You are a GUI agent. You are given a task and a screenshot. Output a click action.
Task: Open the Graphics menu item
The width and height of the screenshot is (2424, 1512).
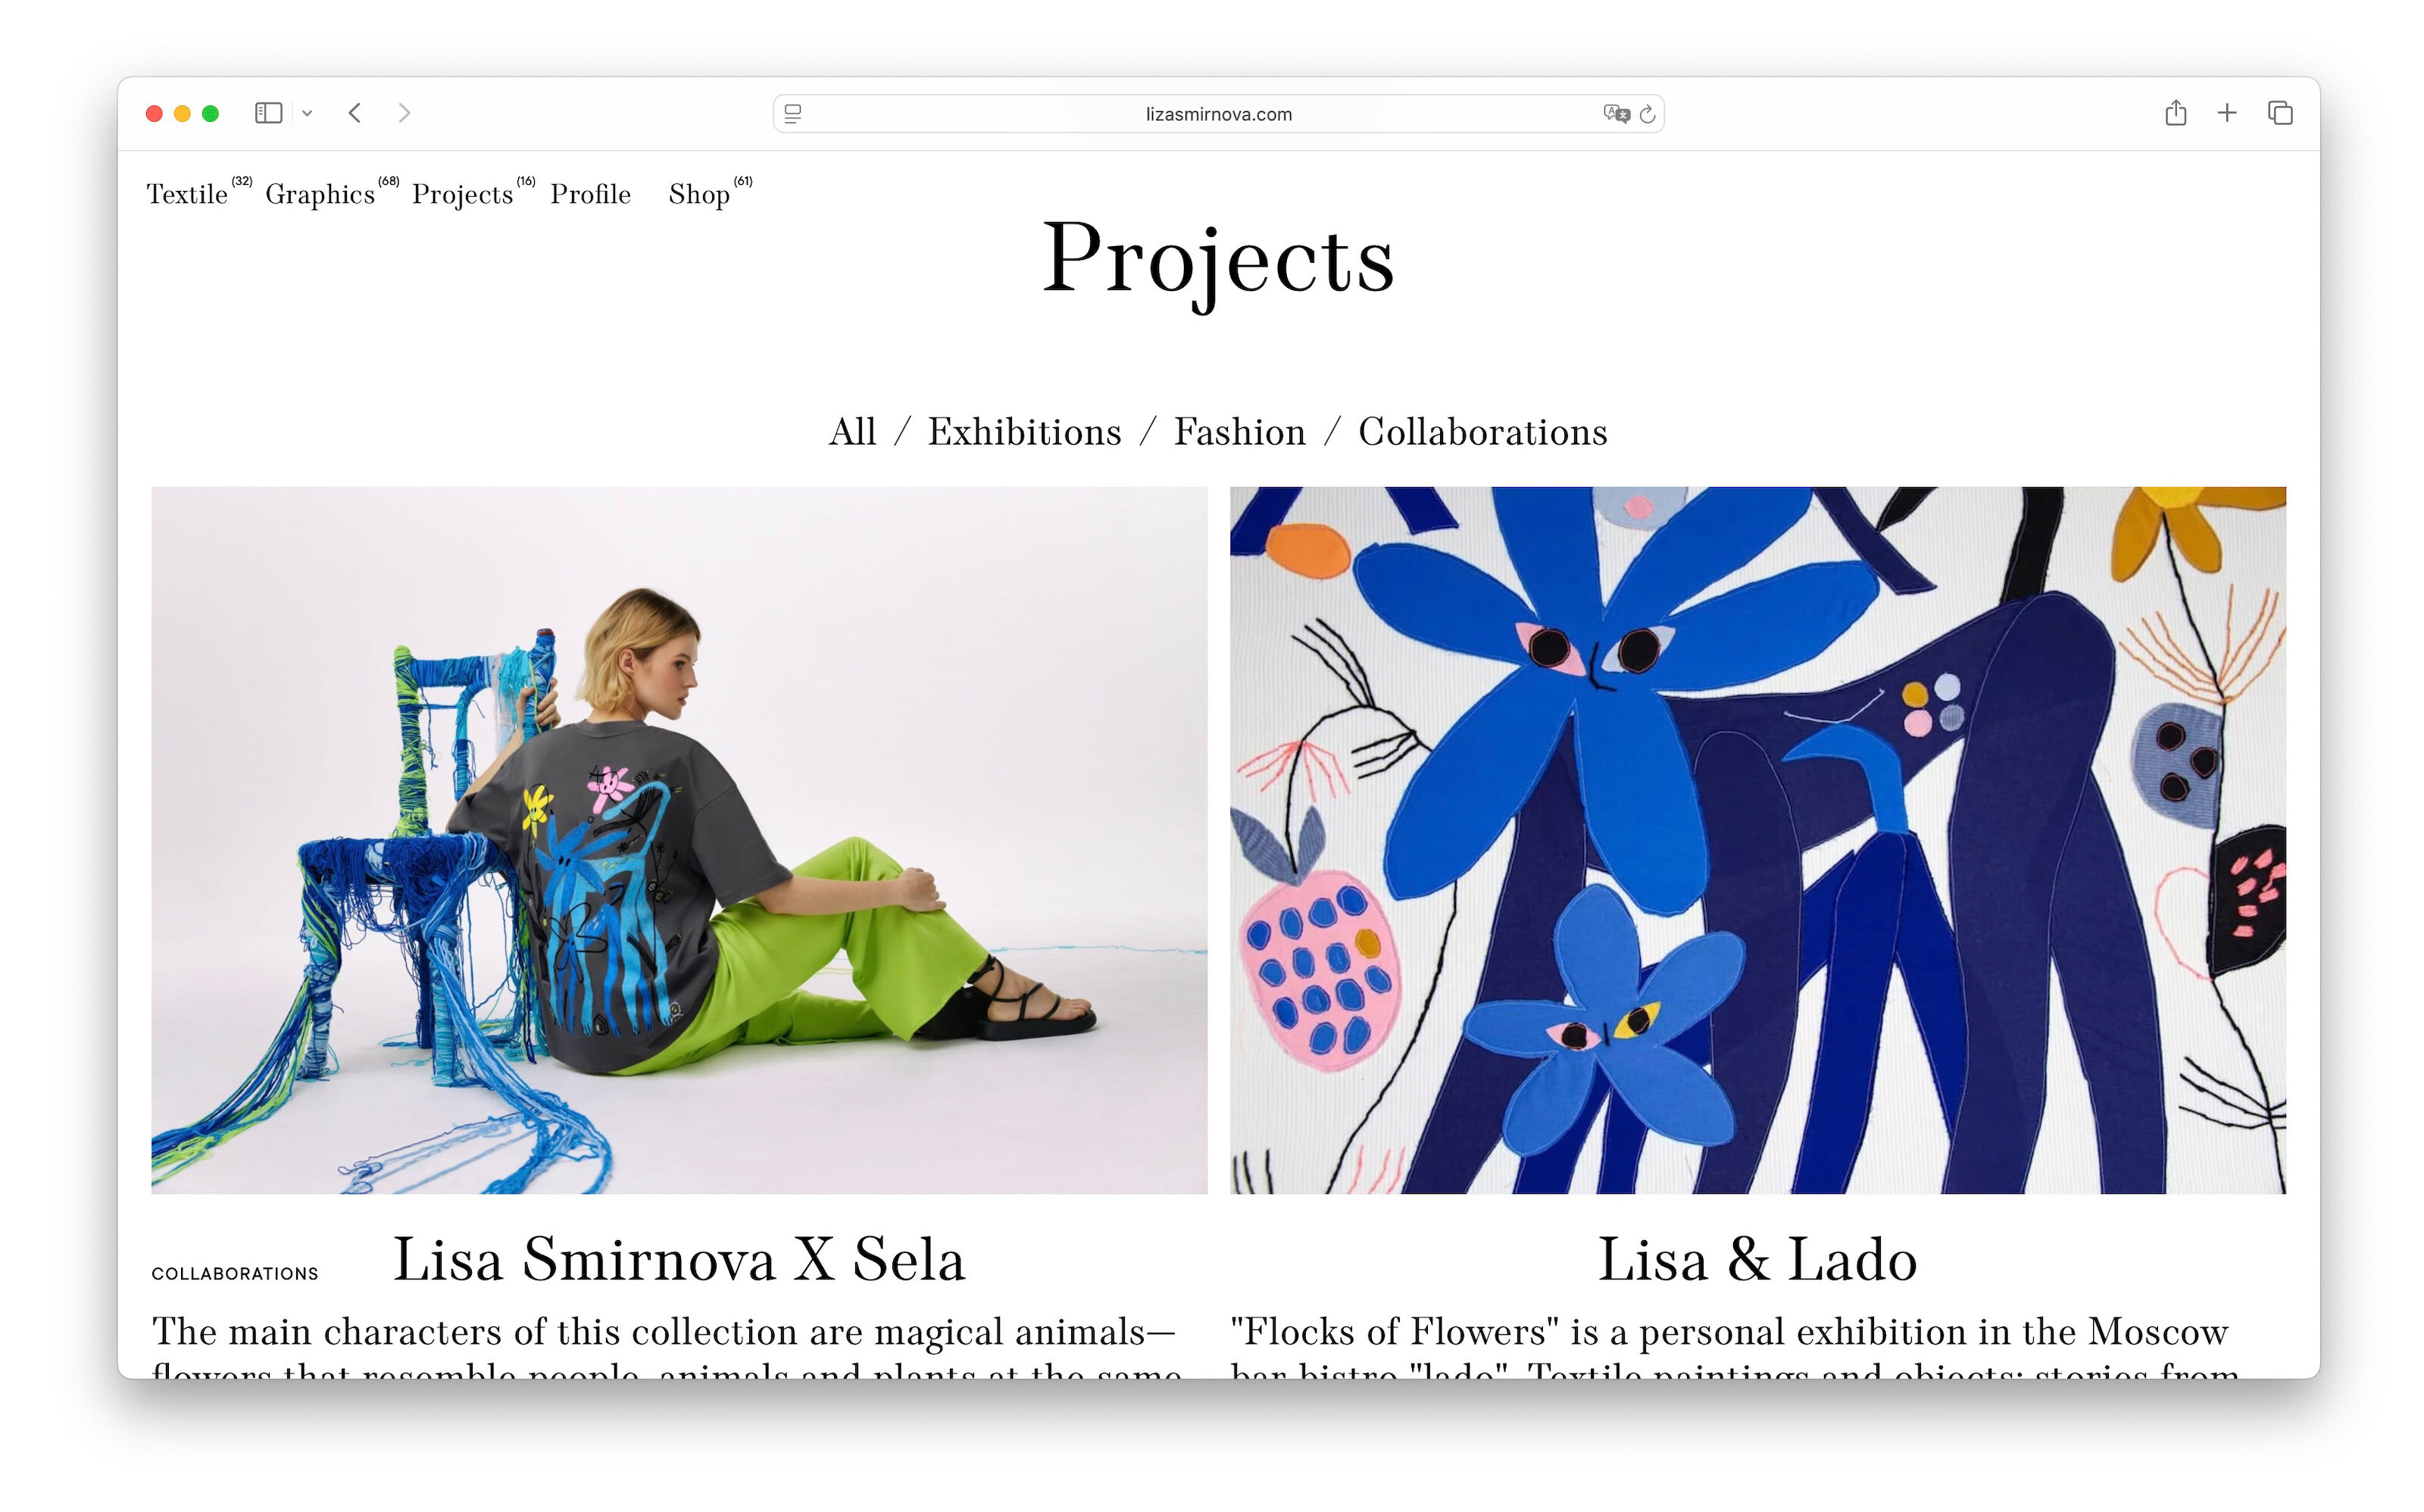point(320,194)
